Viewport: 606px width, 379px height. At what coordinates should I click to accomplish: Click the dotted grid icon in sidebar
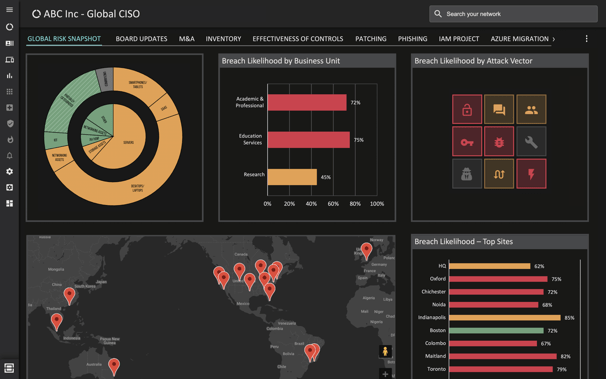(x=9, y=92)
